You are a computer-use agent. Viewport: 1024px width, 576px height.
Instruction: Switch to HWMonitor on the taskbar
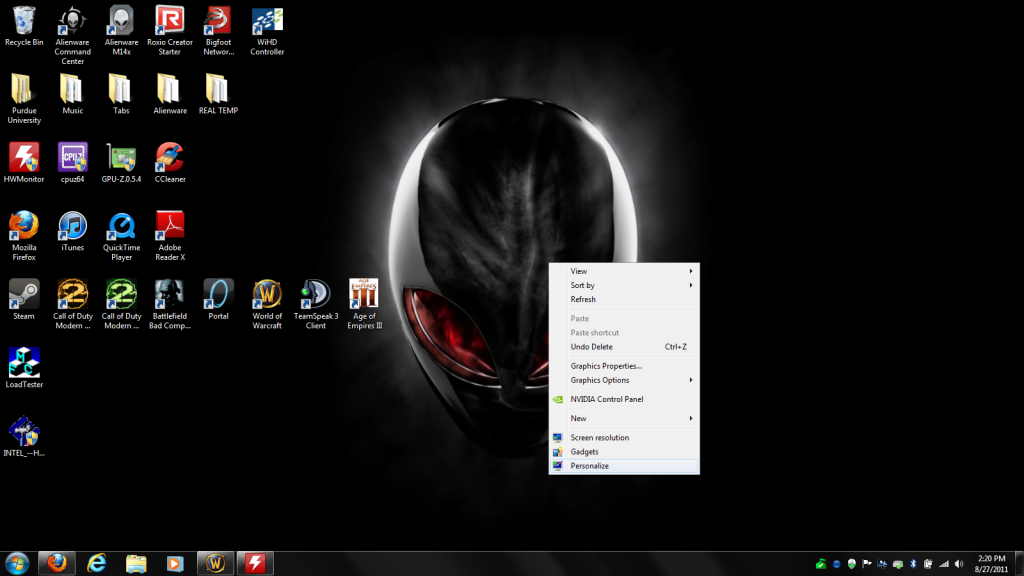(x=255, y=563)
